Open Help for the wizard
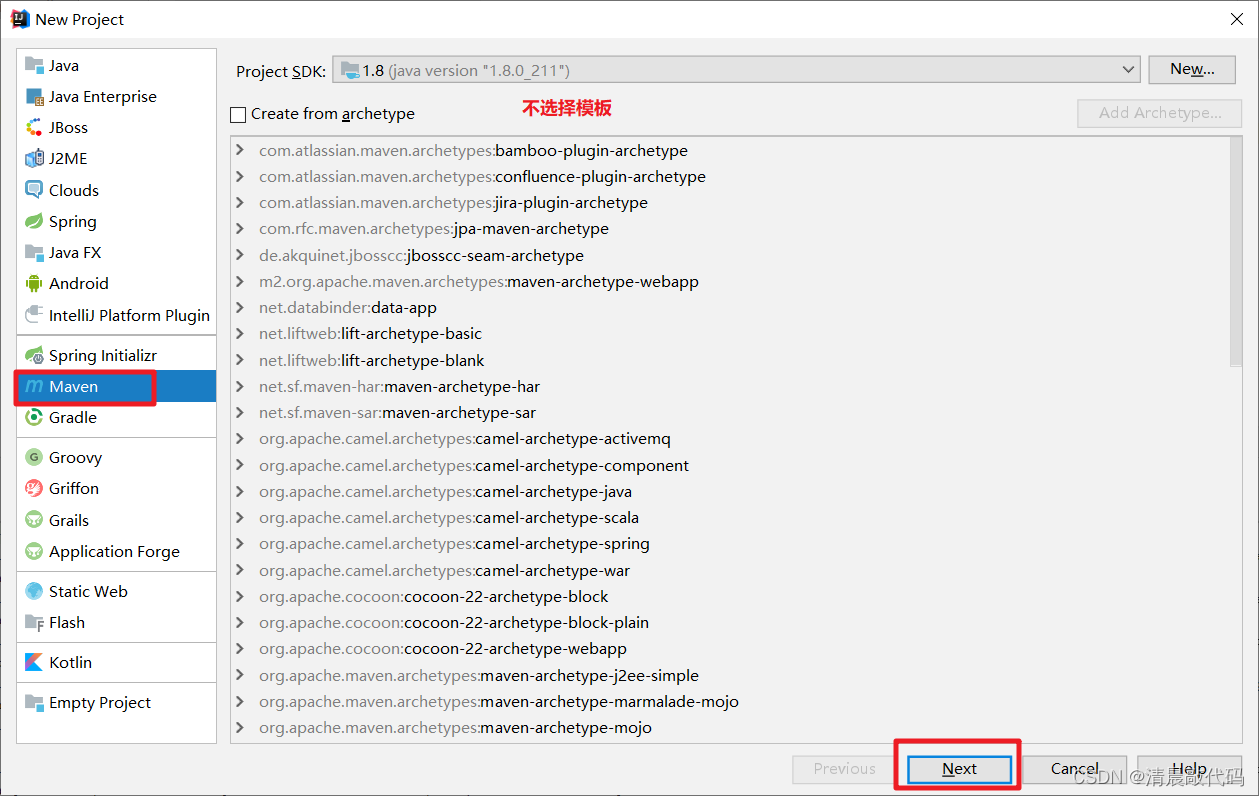The height and width of the screenshot is (796, 1259). click(x=1189, y=768)
